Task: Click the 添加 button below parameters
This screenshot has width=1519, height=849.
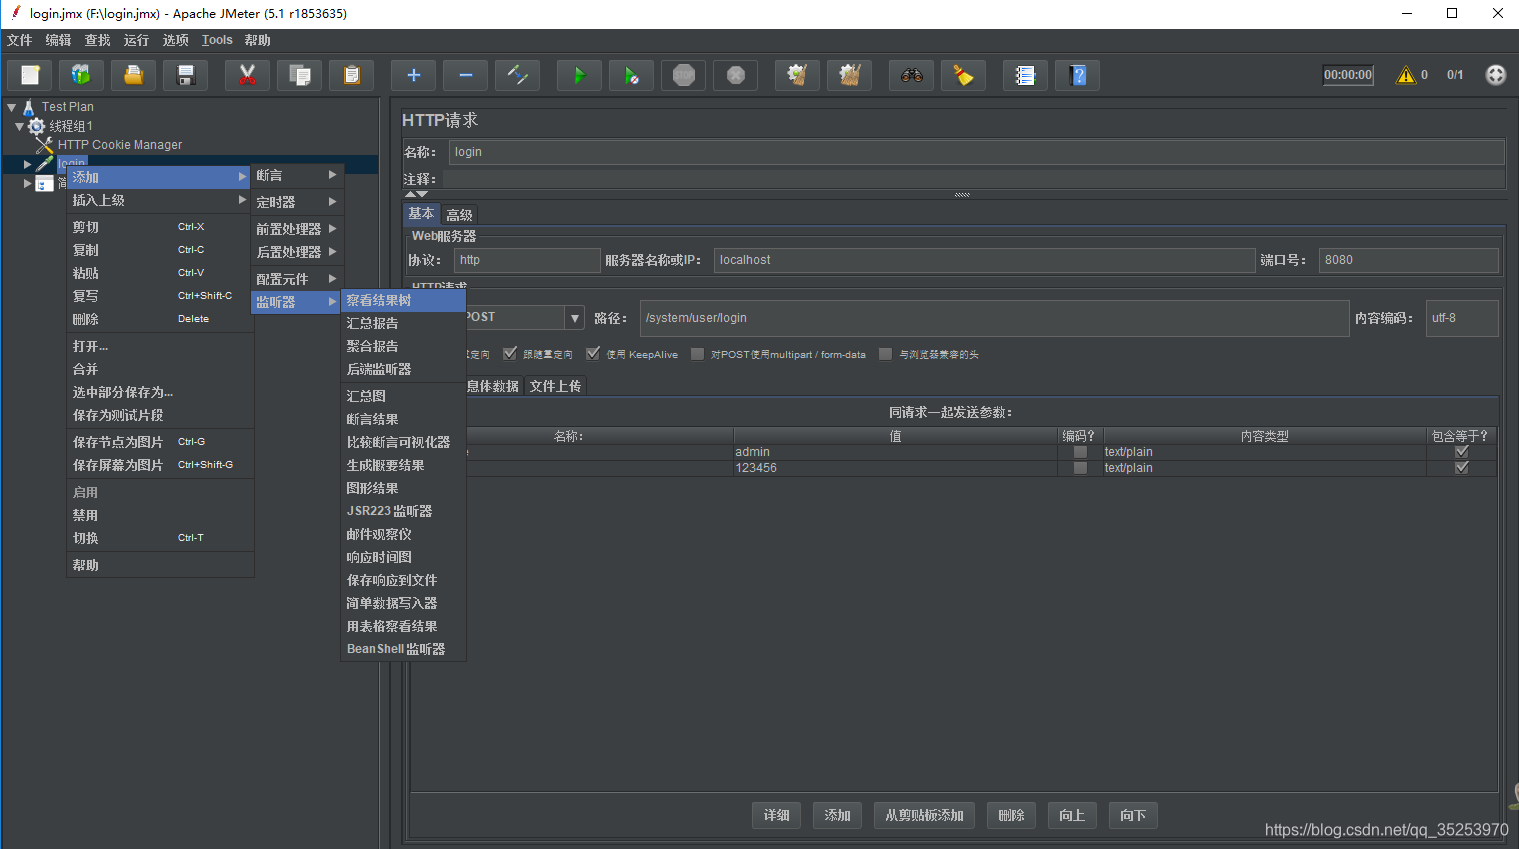Action: (x=837, y=815)
